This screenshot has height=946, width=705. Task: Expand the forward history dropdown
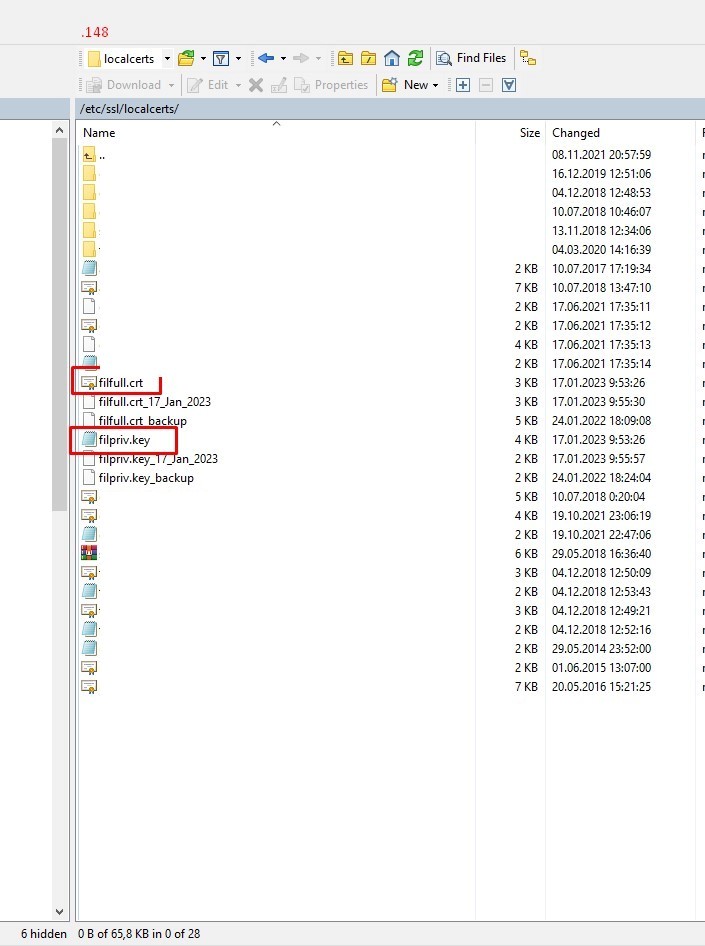[318, 59]
